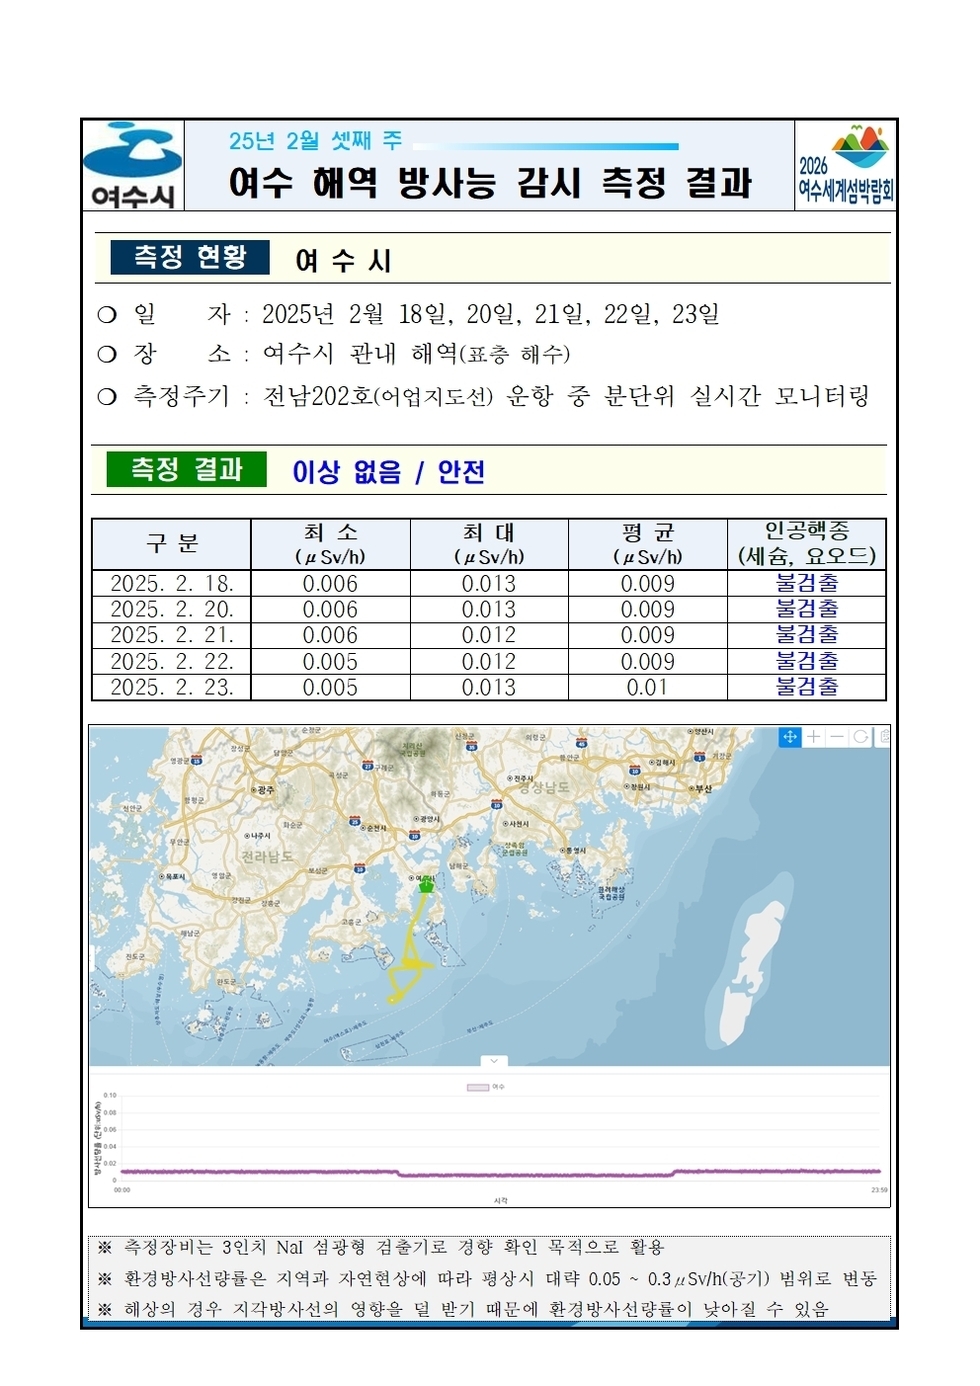Select the pan tool on the map
Image resolution: width=980 pixels, height=1386 pixels.
790,737
